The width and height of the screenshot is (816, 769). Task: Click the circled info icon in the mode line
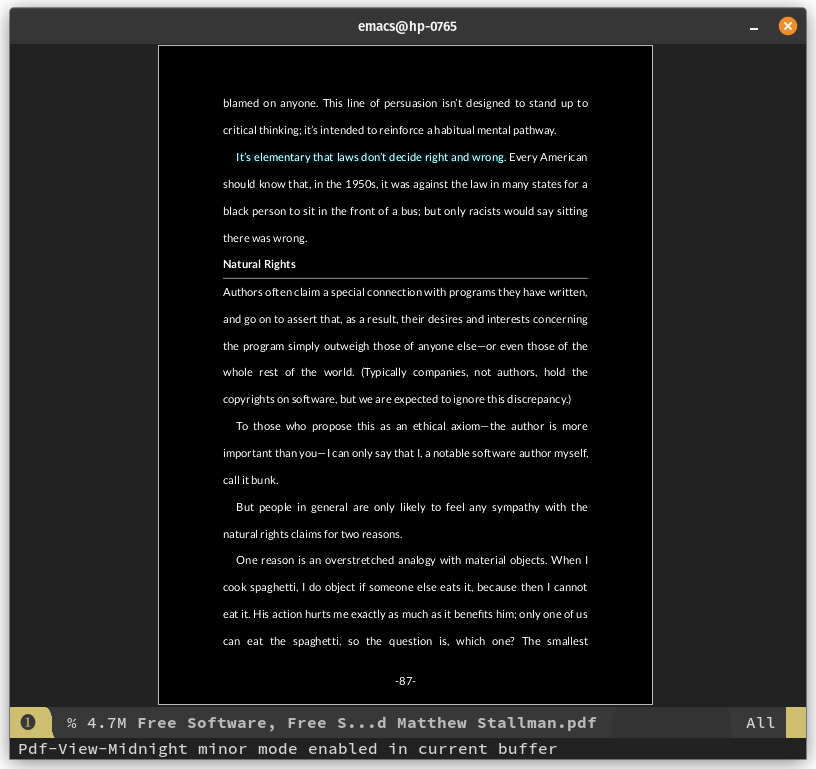coord(29,722)
